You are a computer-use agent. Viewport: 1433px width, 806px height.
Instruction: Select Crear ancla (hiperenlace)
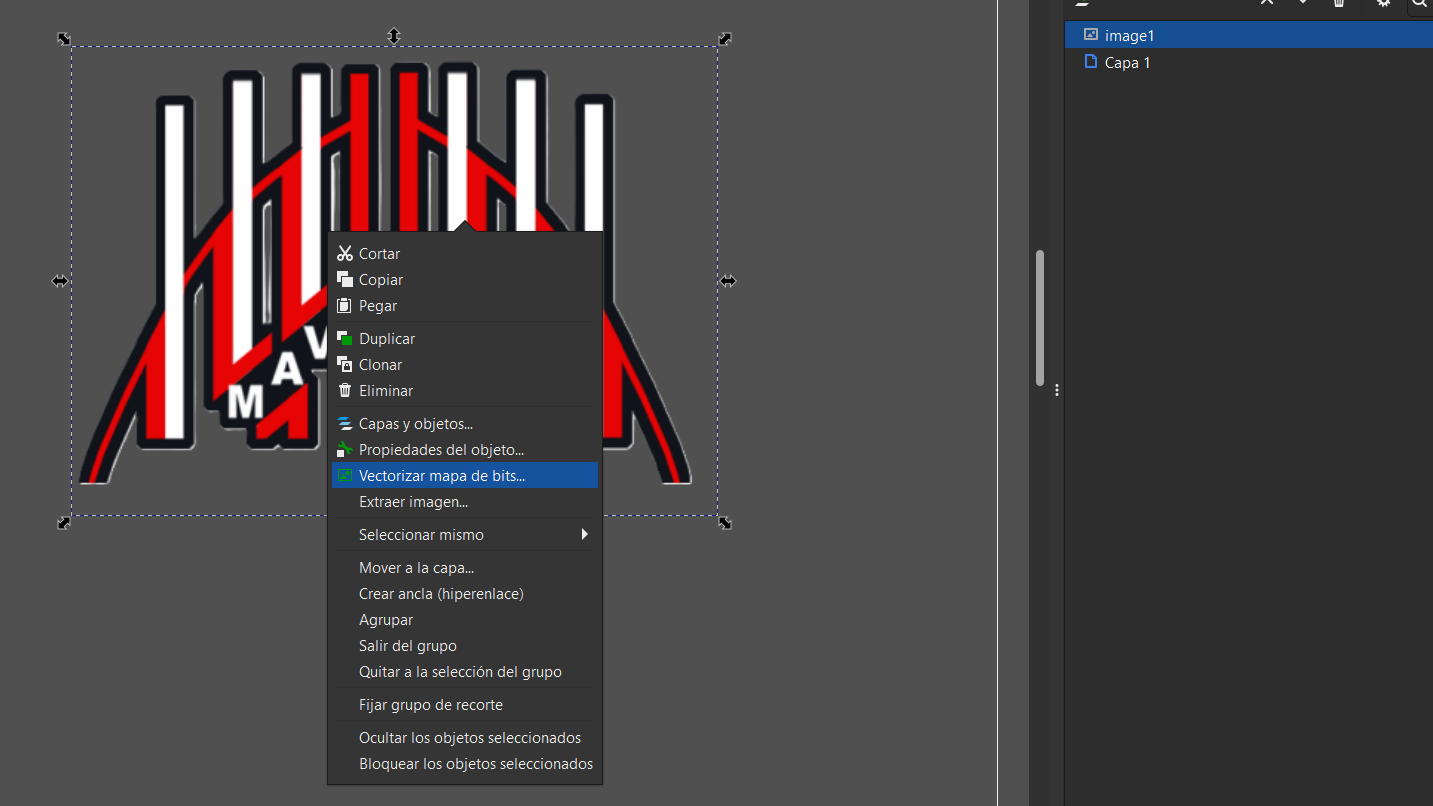coord(465,594)
